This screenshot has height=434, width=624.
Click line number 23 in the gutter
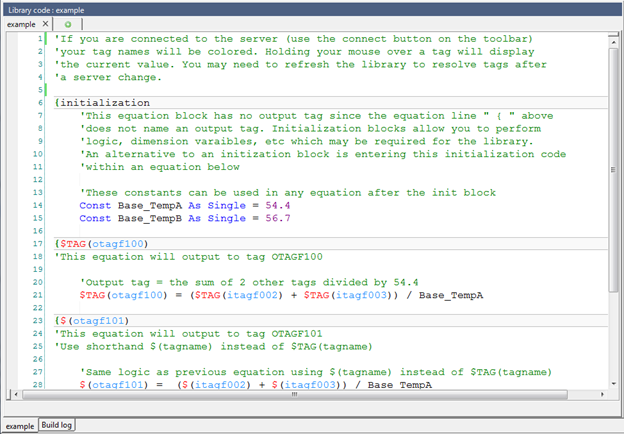(38, 321)
